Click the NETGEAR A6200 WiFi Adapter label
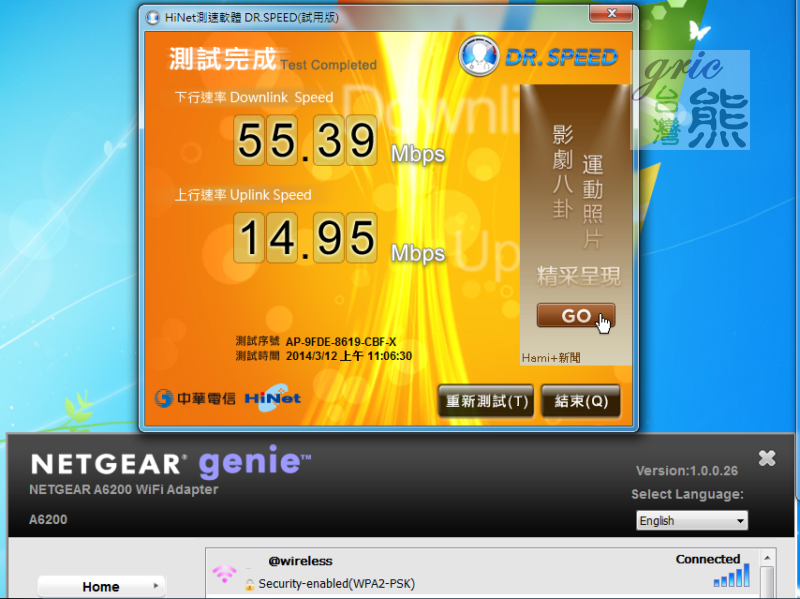The image size is (800, 599). (124, 489)
